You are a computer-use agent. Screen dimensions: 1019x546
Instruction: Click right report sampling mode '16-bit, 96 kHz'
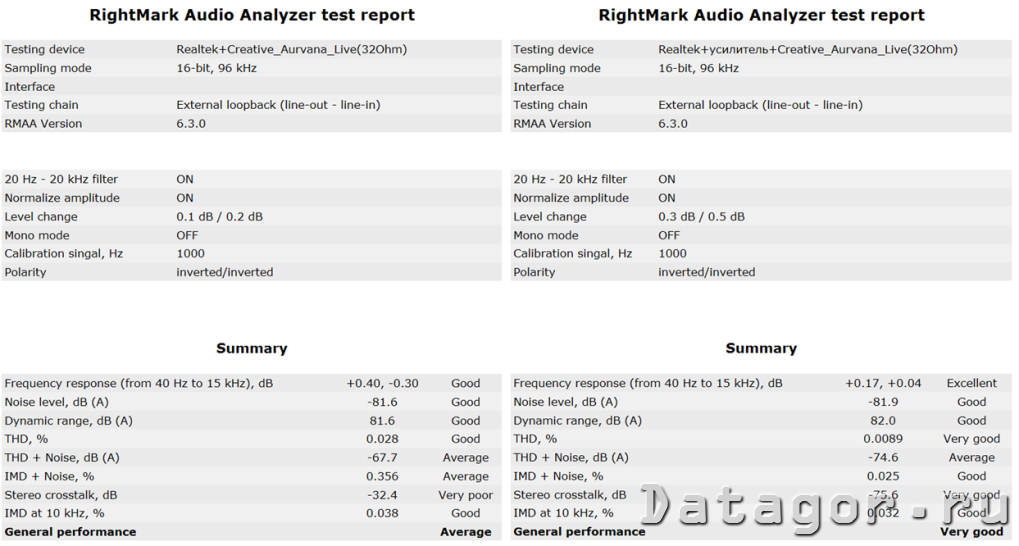click(699, 68)
